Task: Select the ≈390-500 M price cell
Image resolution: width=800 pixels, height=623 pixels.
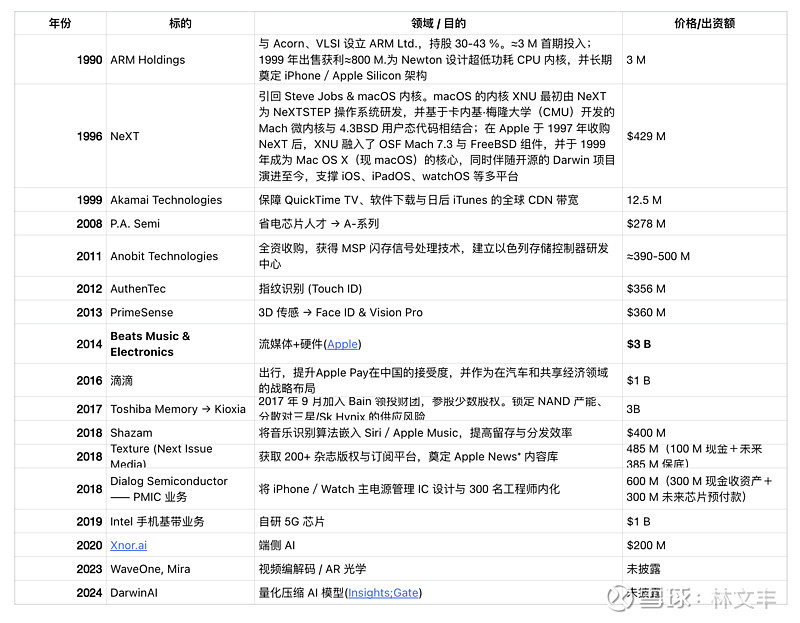Action: [705, 256]
